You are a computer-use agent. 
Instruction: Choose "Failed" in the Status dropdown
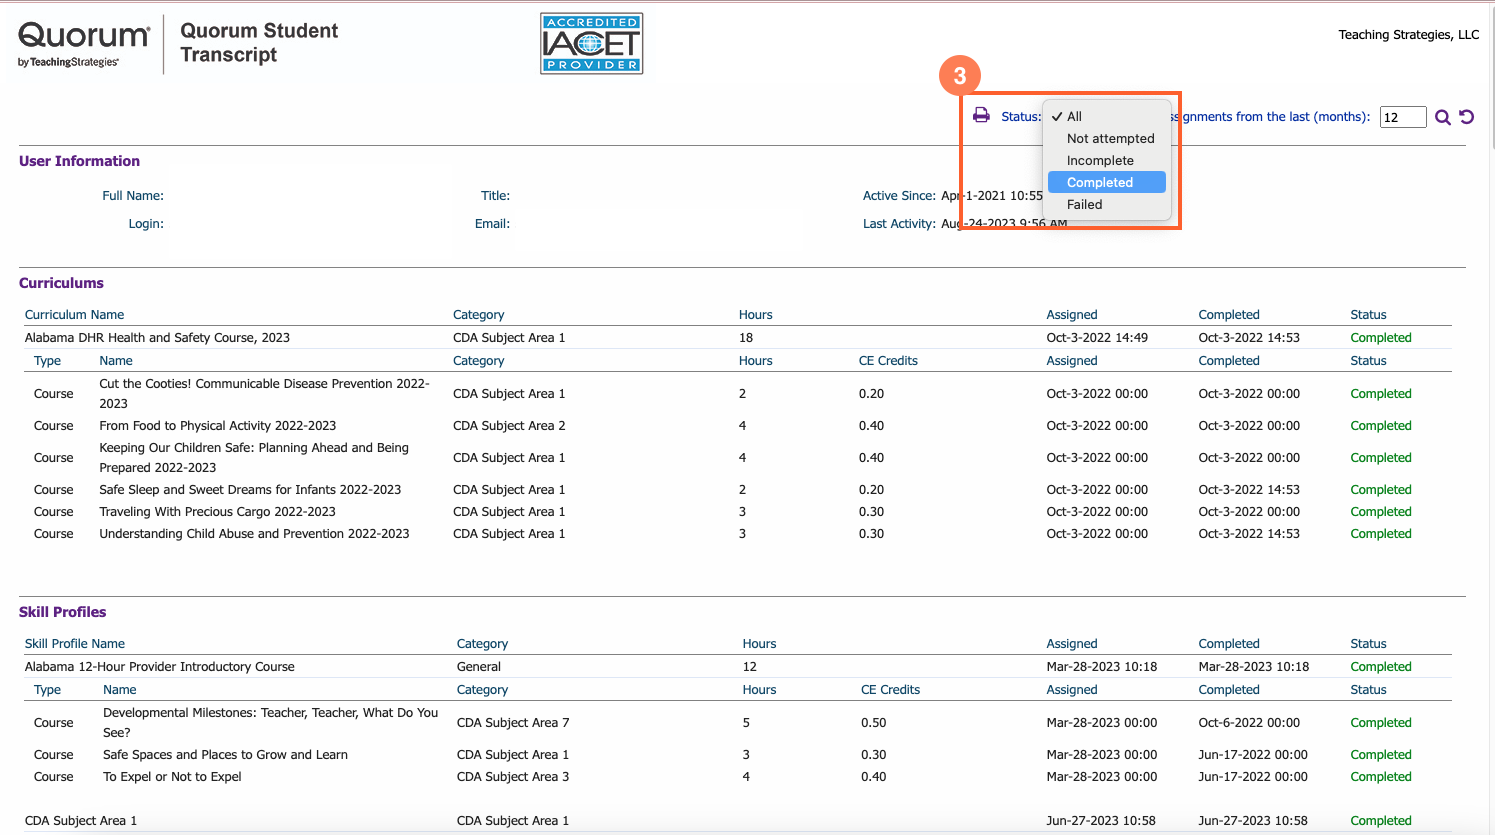pos(1084,204)
